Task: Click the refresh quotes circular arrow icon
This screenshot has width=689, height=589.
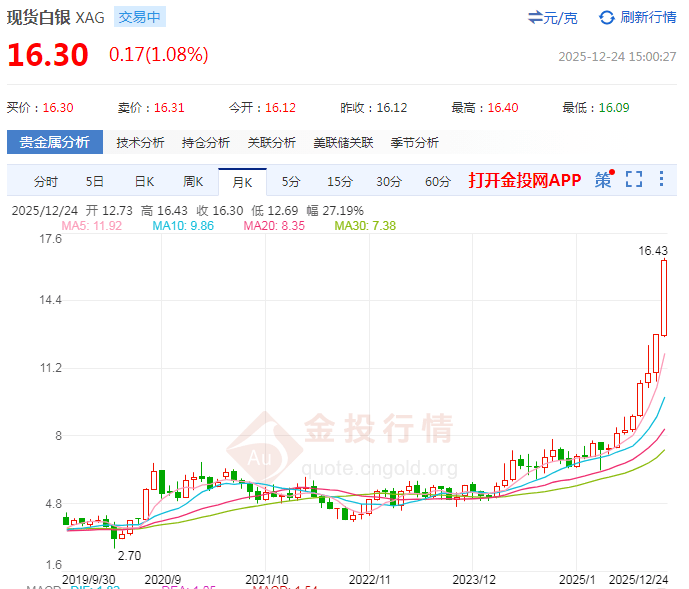Action: point(606,17)
